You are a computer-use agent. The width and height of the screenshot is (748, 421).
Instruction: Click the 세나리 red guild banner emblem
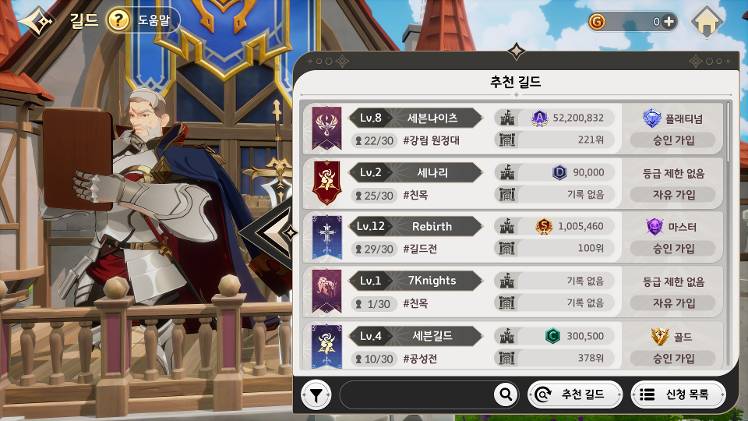click(327, 183)
